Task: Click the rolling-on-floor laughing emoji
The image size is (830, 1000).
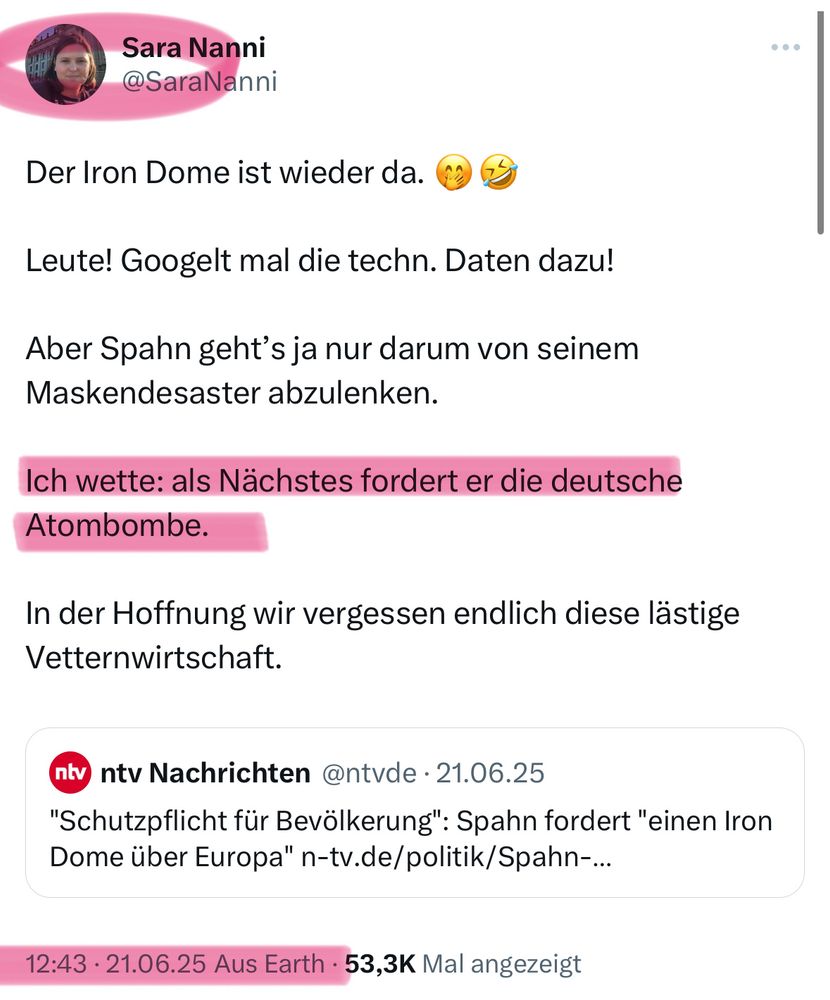Action: click(499, 173)
